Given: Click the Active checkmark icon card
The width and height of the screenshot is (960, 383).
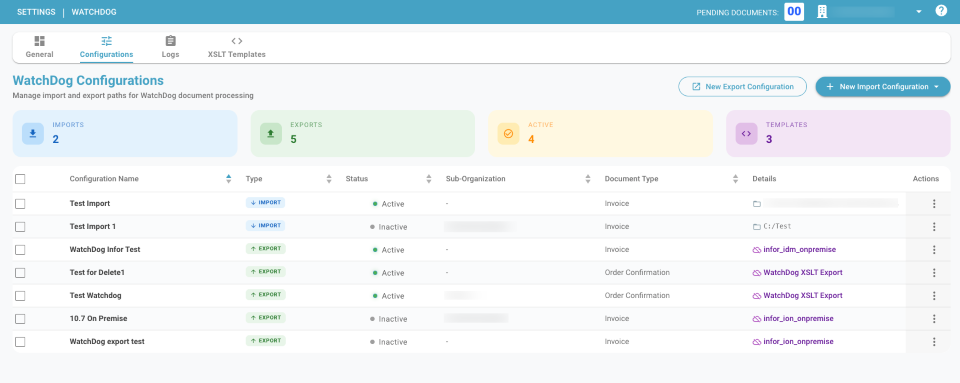Looking at the screenshot, I should click(508, 133).
